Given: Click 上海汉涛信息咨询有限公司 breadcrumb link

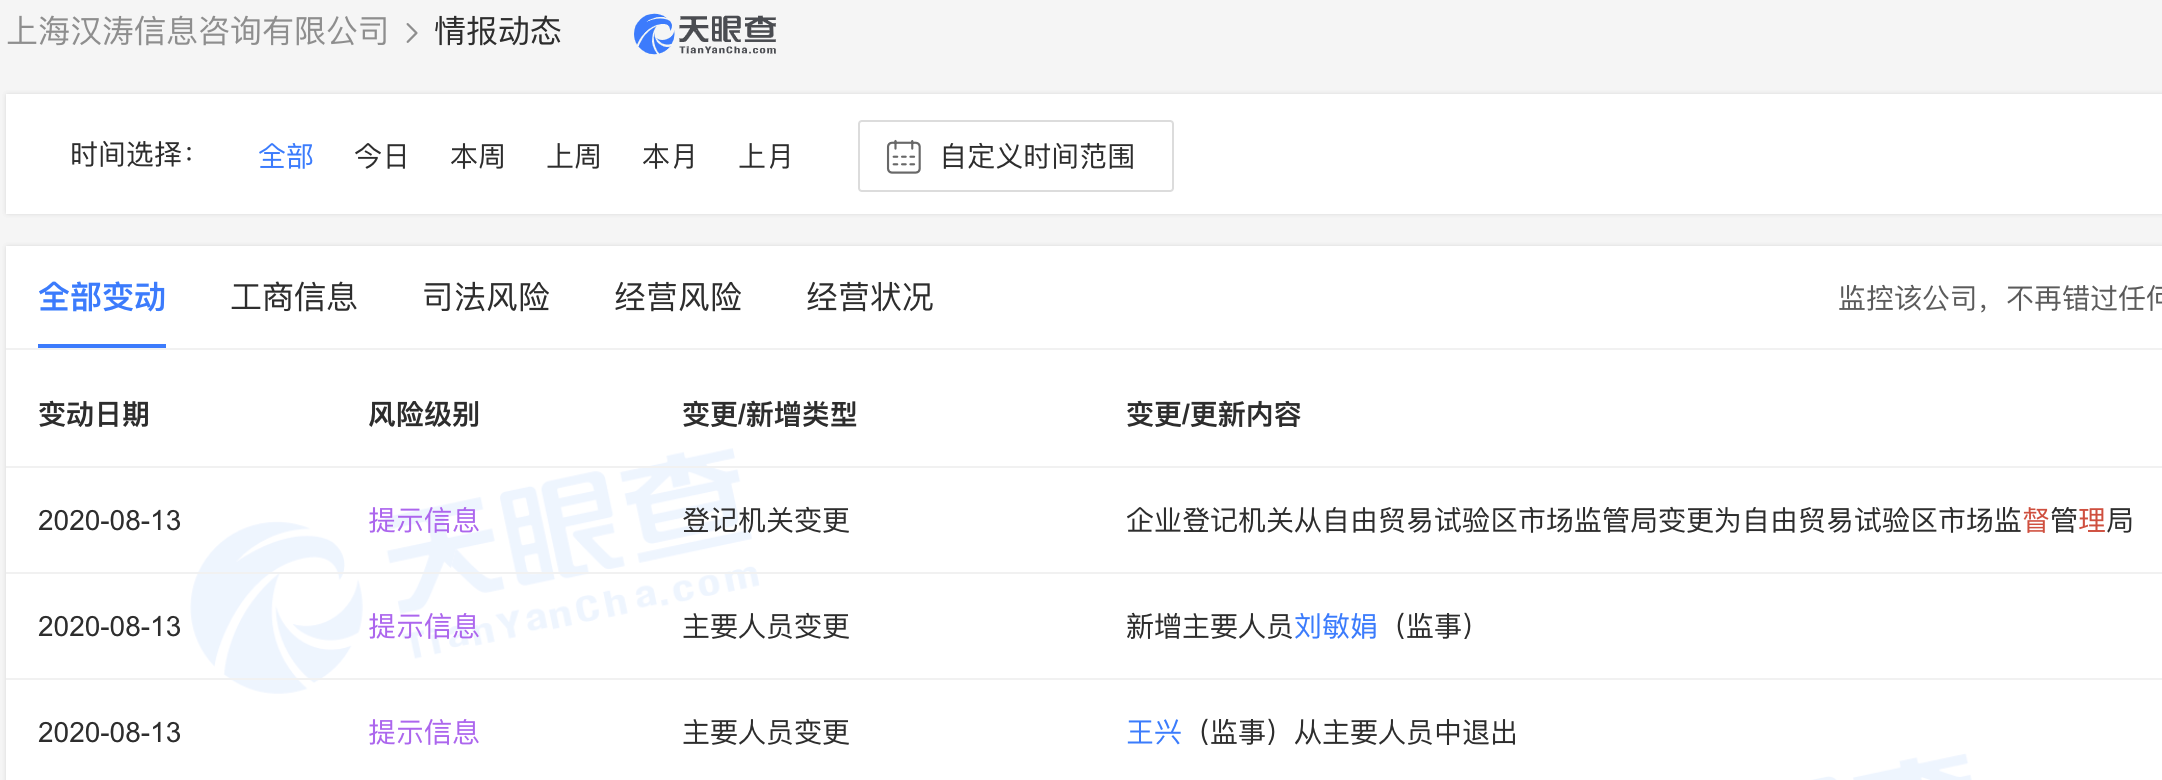Looking at the screenshot, I should pos(198,32).
